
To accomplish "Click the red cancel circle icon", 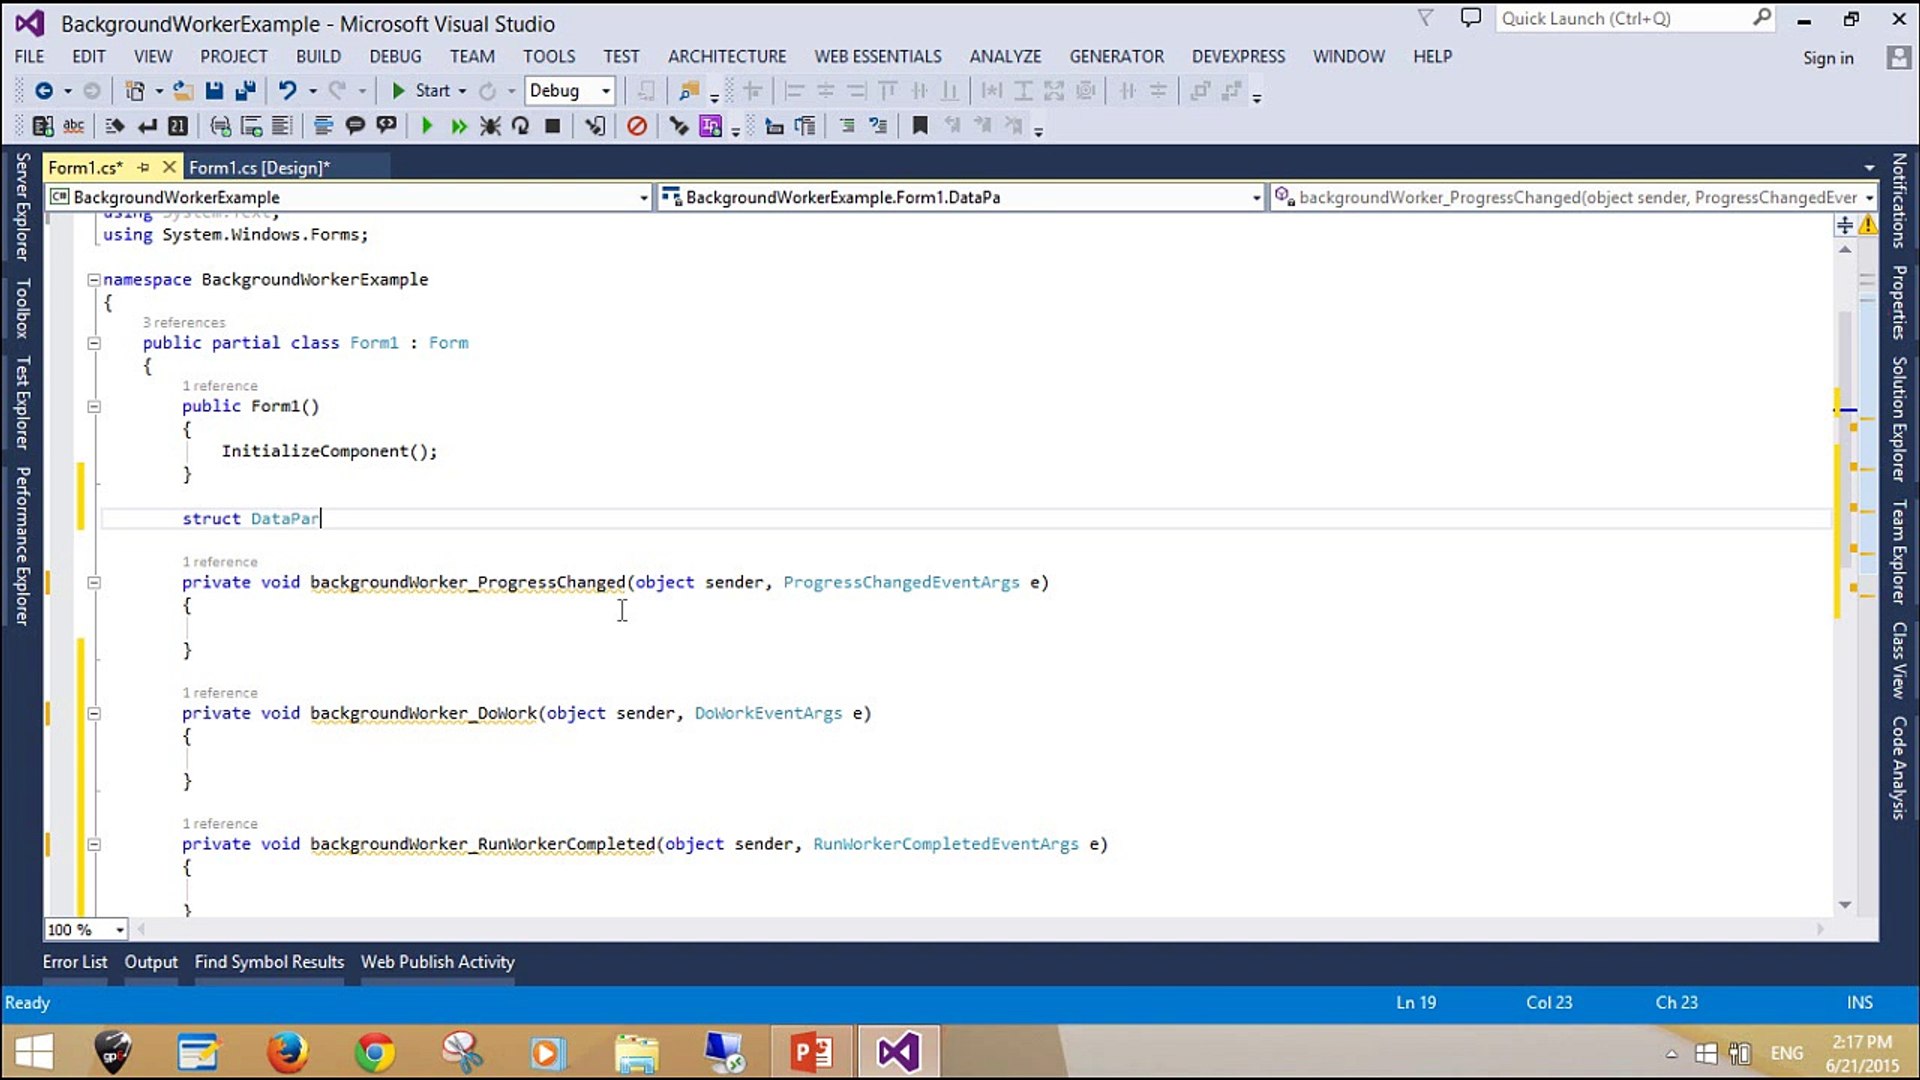I will [x=636, y=126].
